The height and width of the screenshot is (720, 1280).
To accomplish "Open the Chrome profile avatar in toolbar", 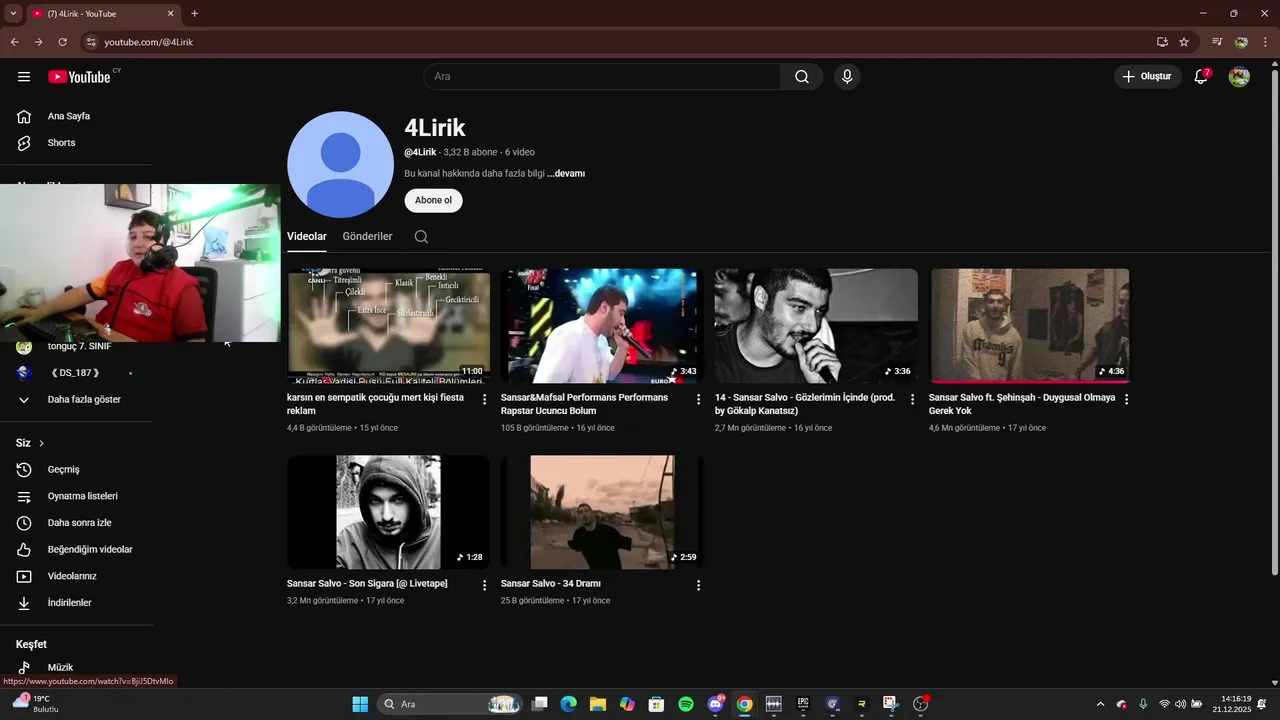I will tap(1241, 42).
